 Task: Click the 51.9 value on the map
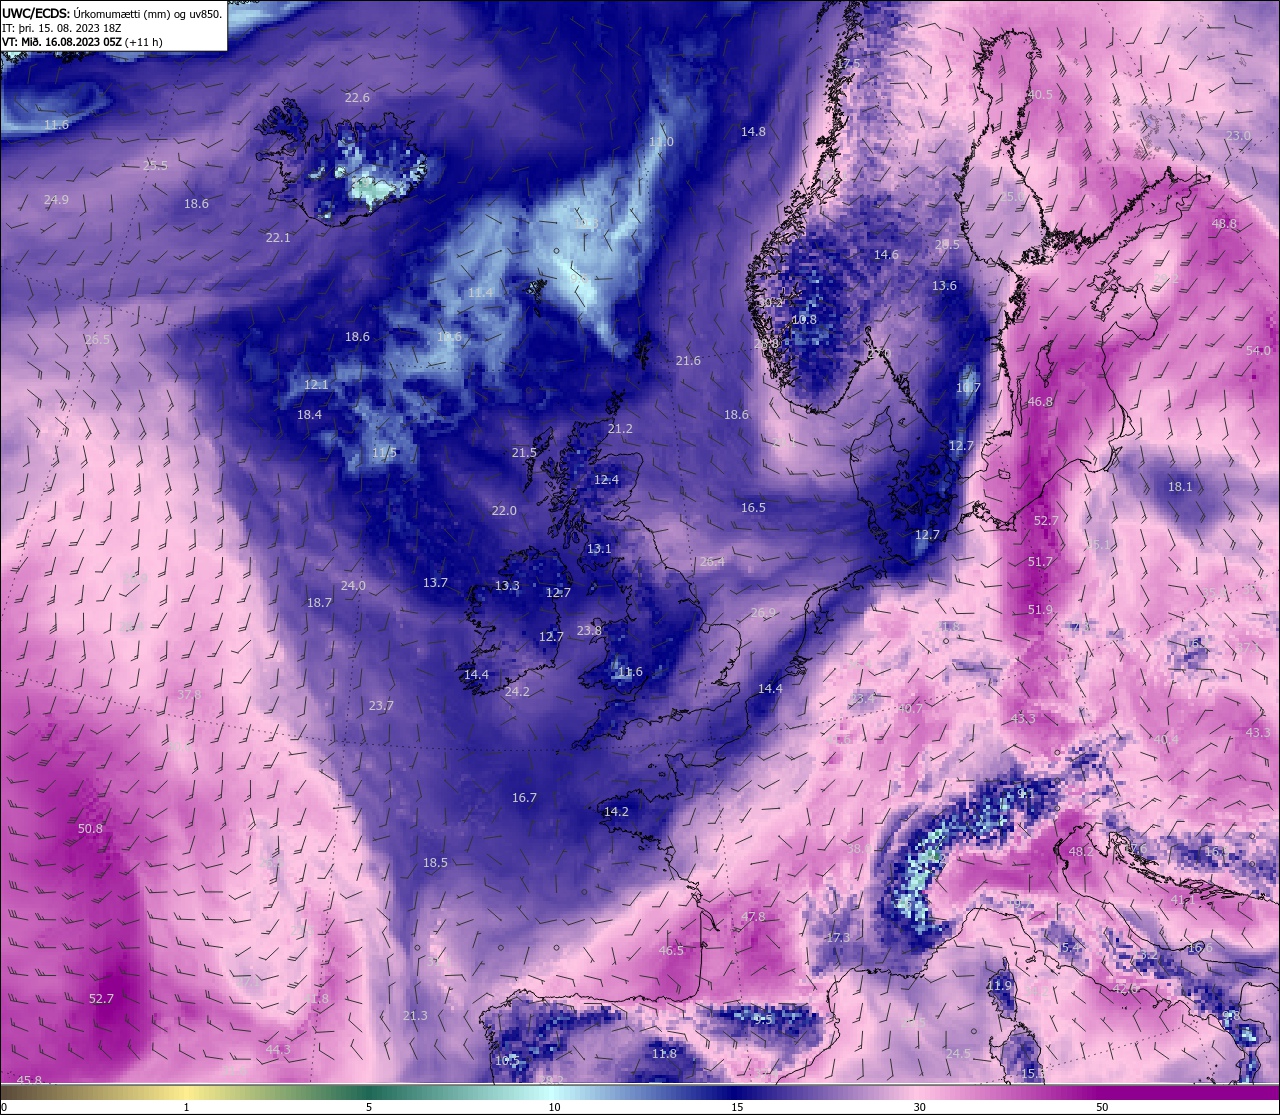tap(1040, 610)
